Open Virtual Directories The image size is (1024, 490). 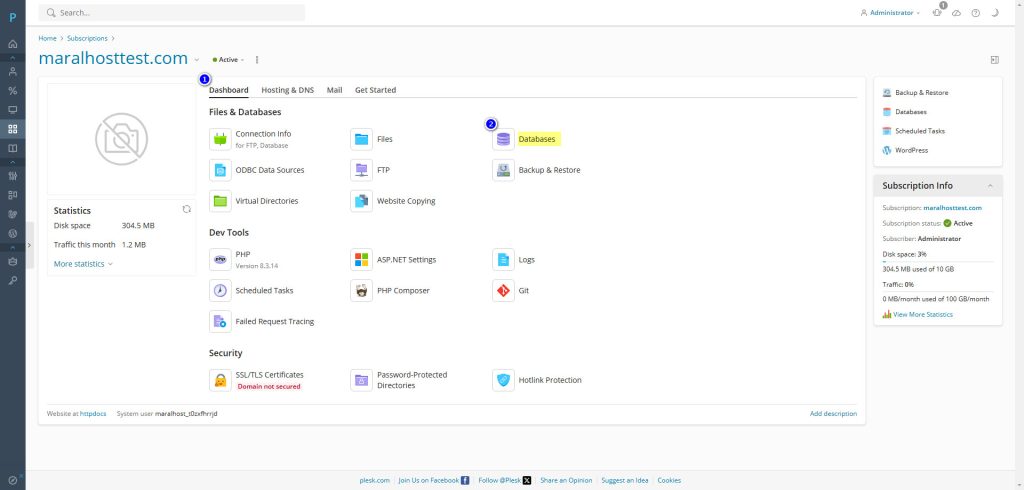click(266, 201)
